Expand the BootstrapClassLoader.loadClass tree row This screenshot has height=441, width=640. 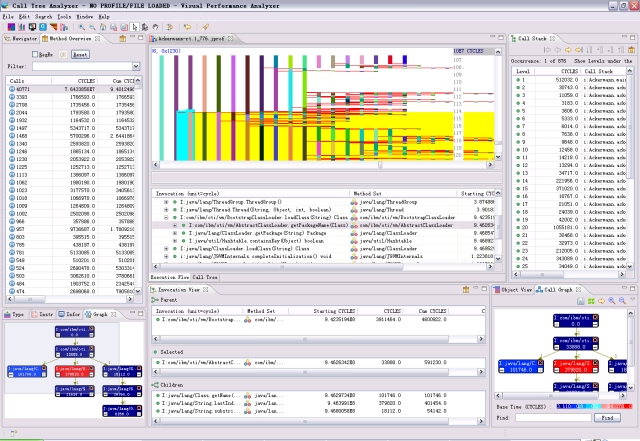[x=165, y=216]
